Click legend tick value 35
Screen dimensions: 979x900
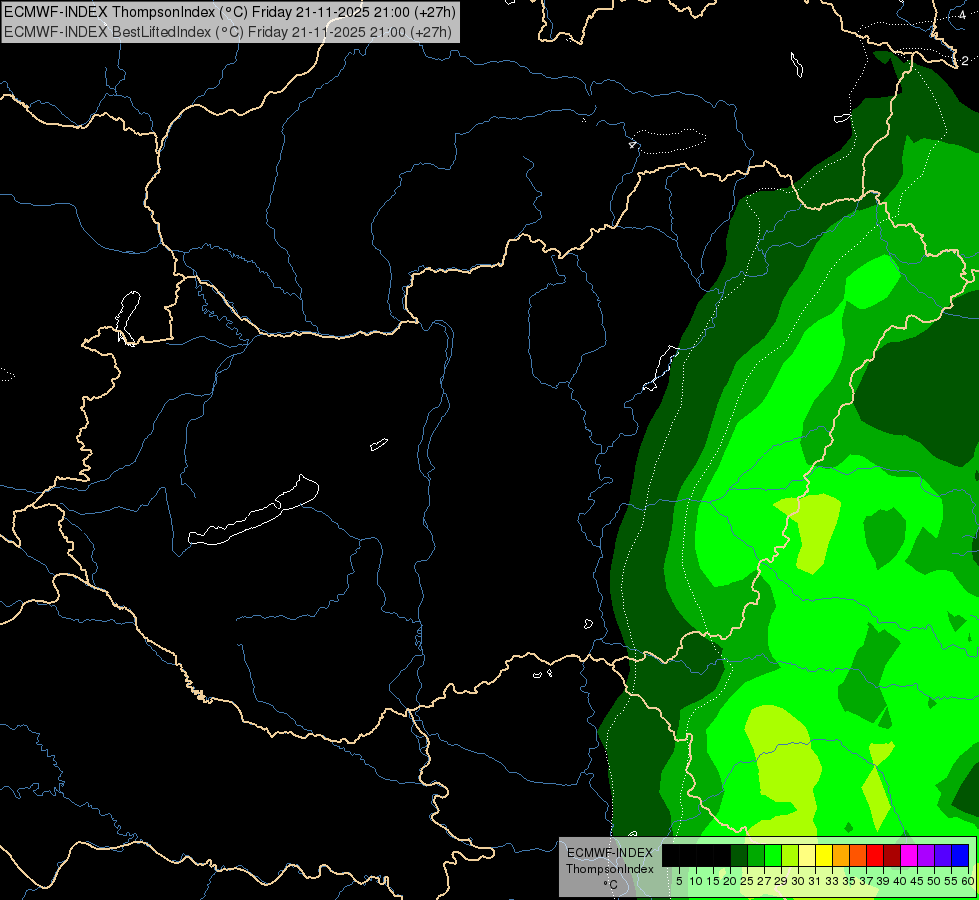tap(849, 881)
